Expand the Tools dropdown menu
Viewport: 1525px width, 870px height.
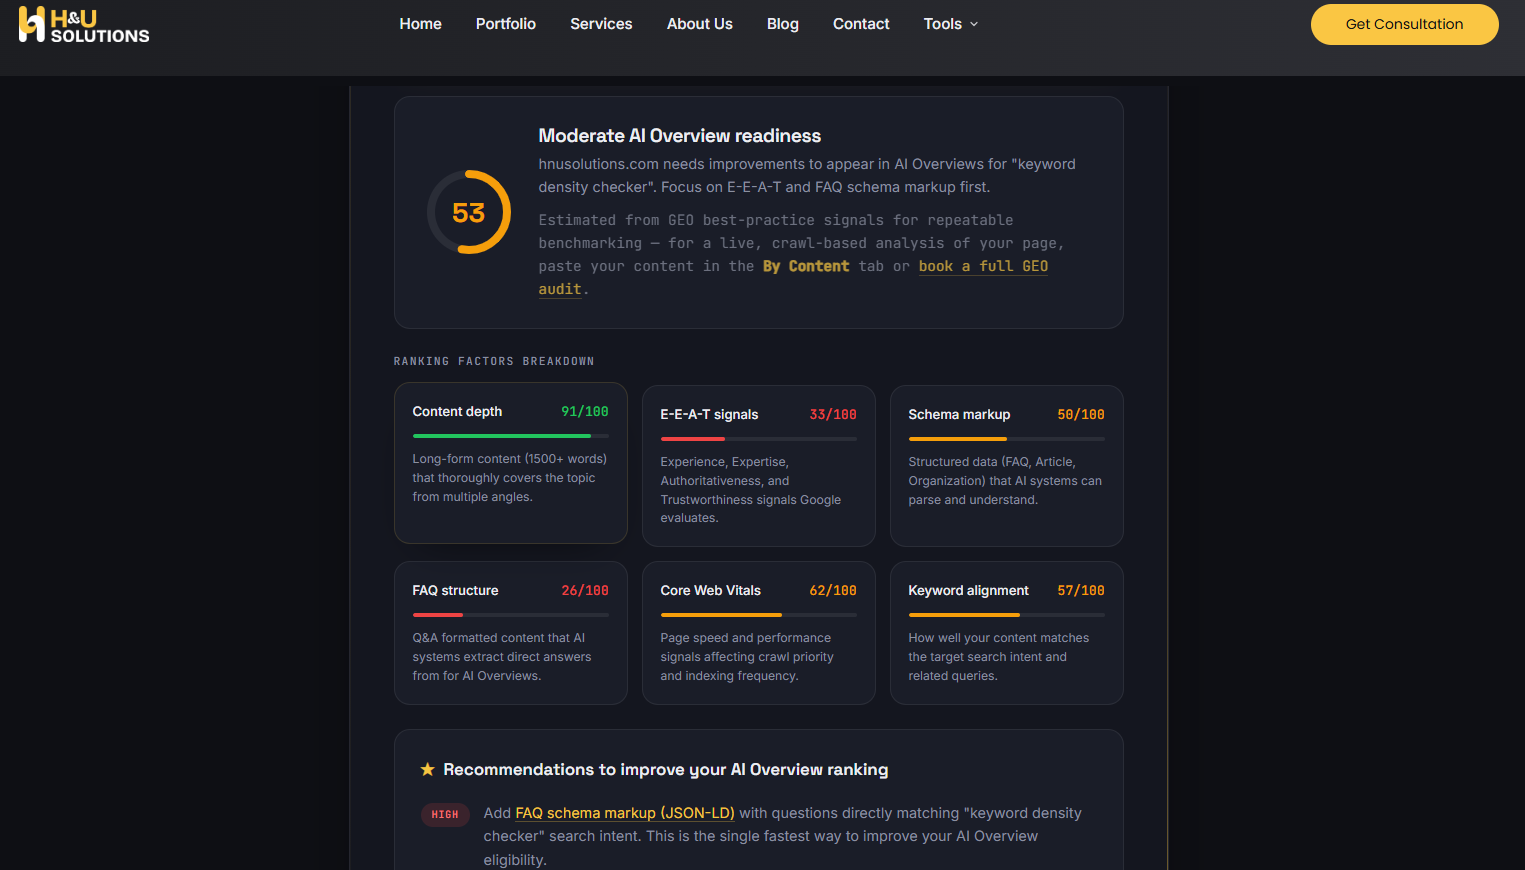pyautogui.click(x=950, y=24)
